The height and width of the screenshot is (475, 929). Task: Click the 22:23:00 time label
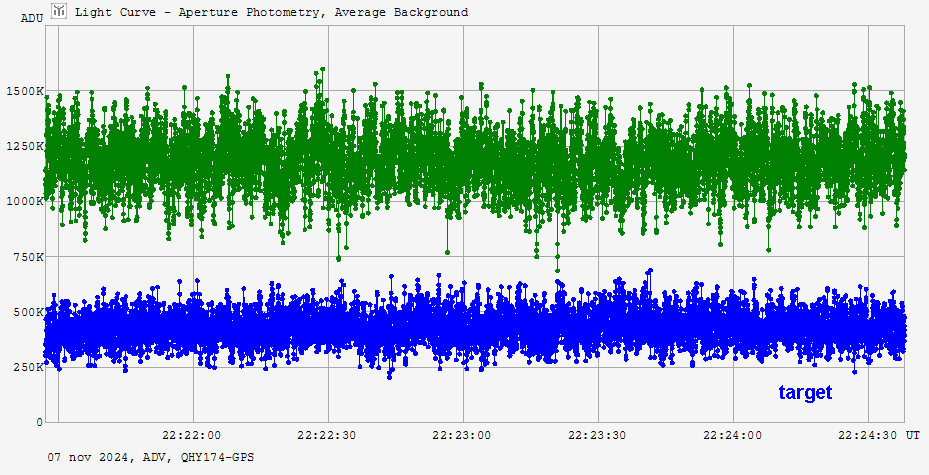click(462, 435)
